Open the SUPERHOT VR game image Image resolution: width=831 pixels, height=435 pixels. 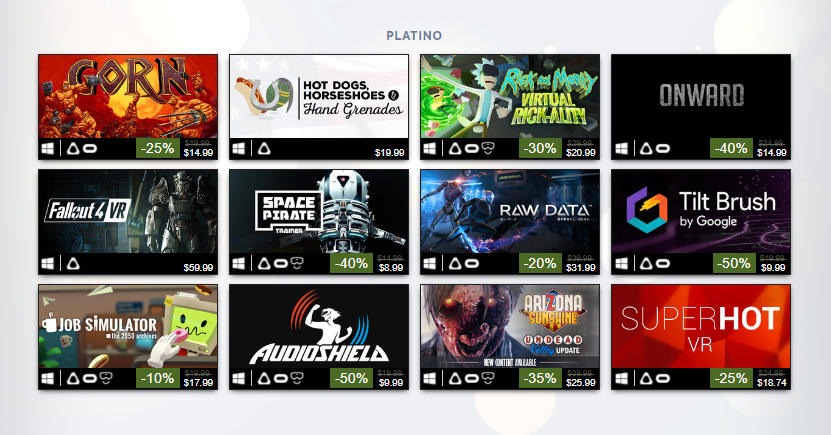701,326
